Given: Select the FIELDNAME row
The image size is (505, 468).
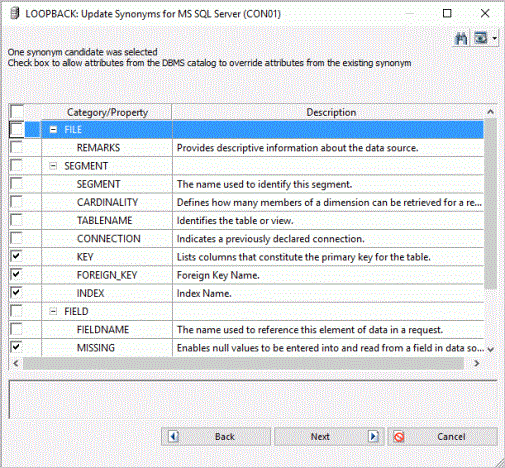Looking at the screenshot, I should [x=246, y=329].
